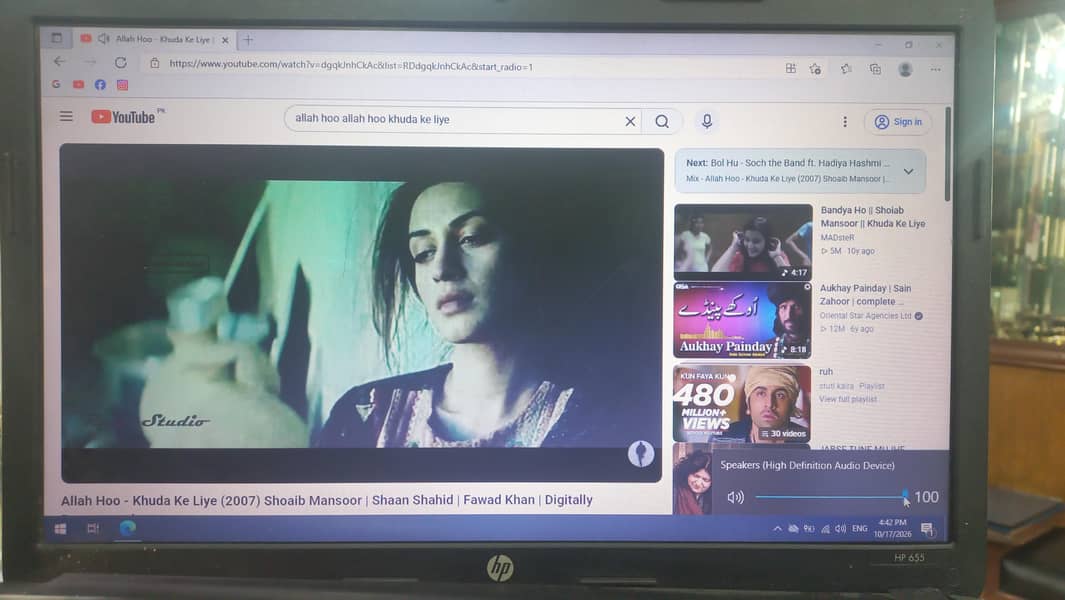Open Edge Collections
Image resolution: width=1065 pixels, height=600 pixels.
click(876, 69)
